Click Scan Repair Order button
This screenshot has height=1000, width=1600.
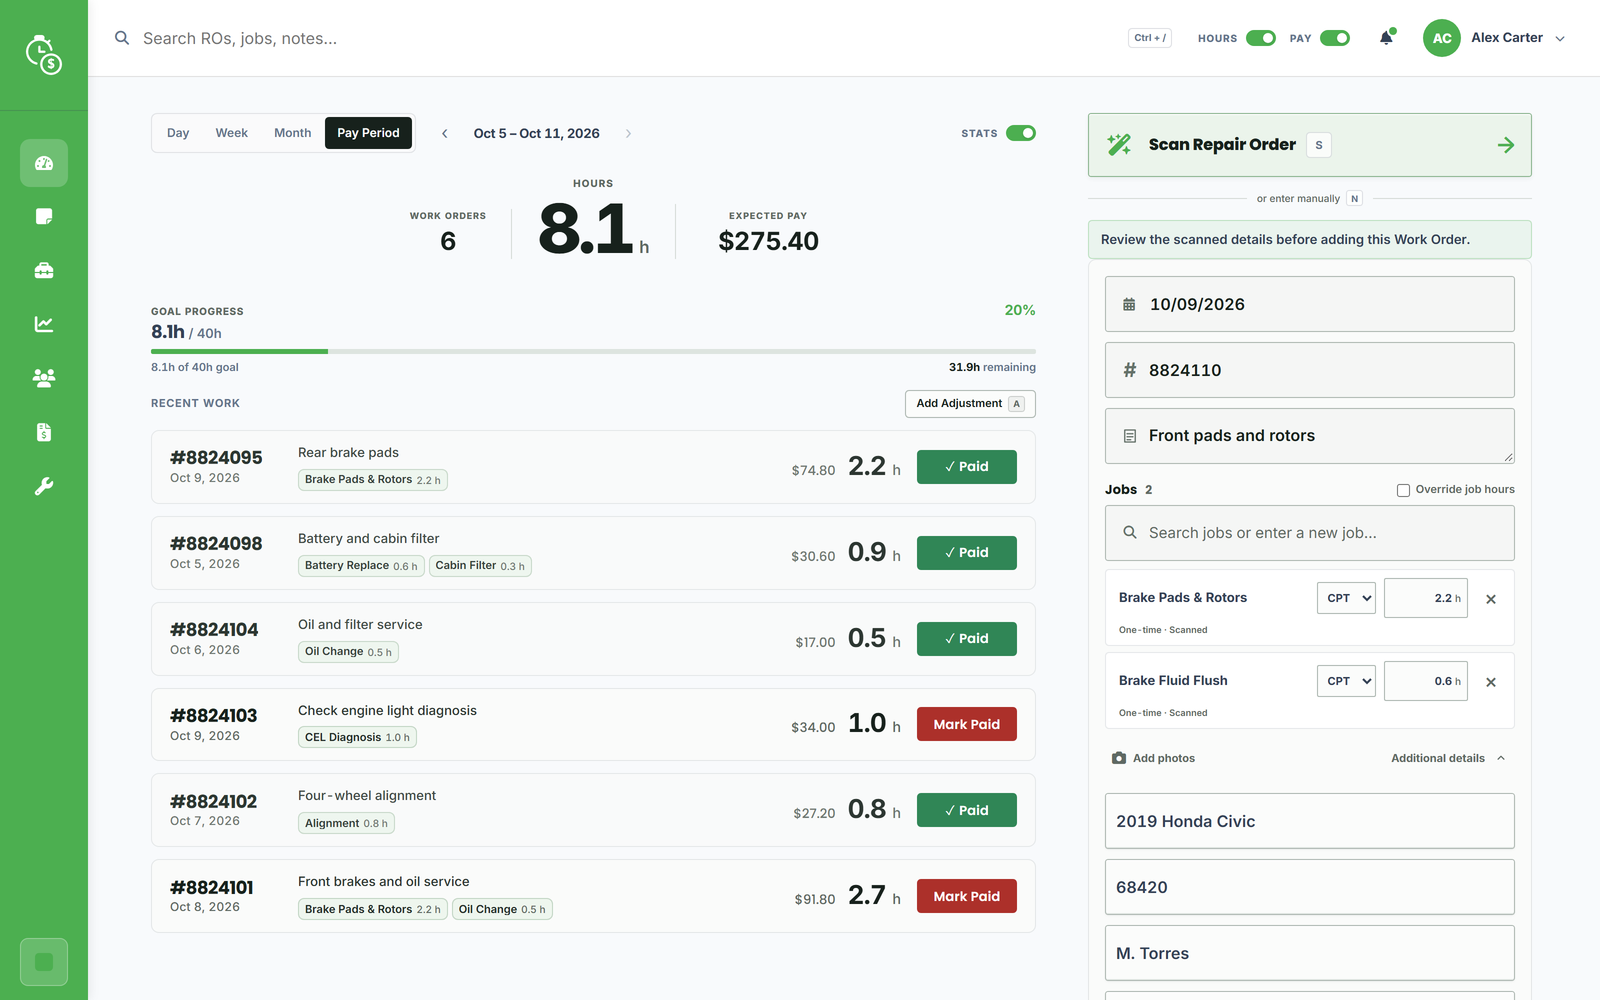[x=1310, y=145]
